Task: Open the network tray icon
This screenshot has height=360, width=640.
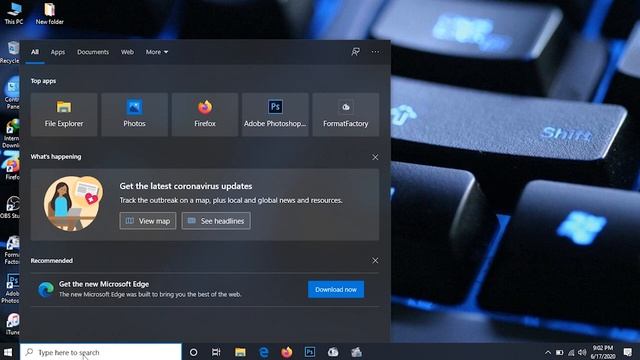Action: coord(571,353)
